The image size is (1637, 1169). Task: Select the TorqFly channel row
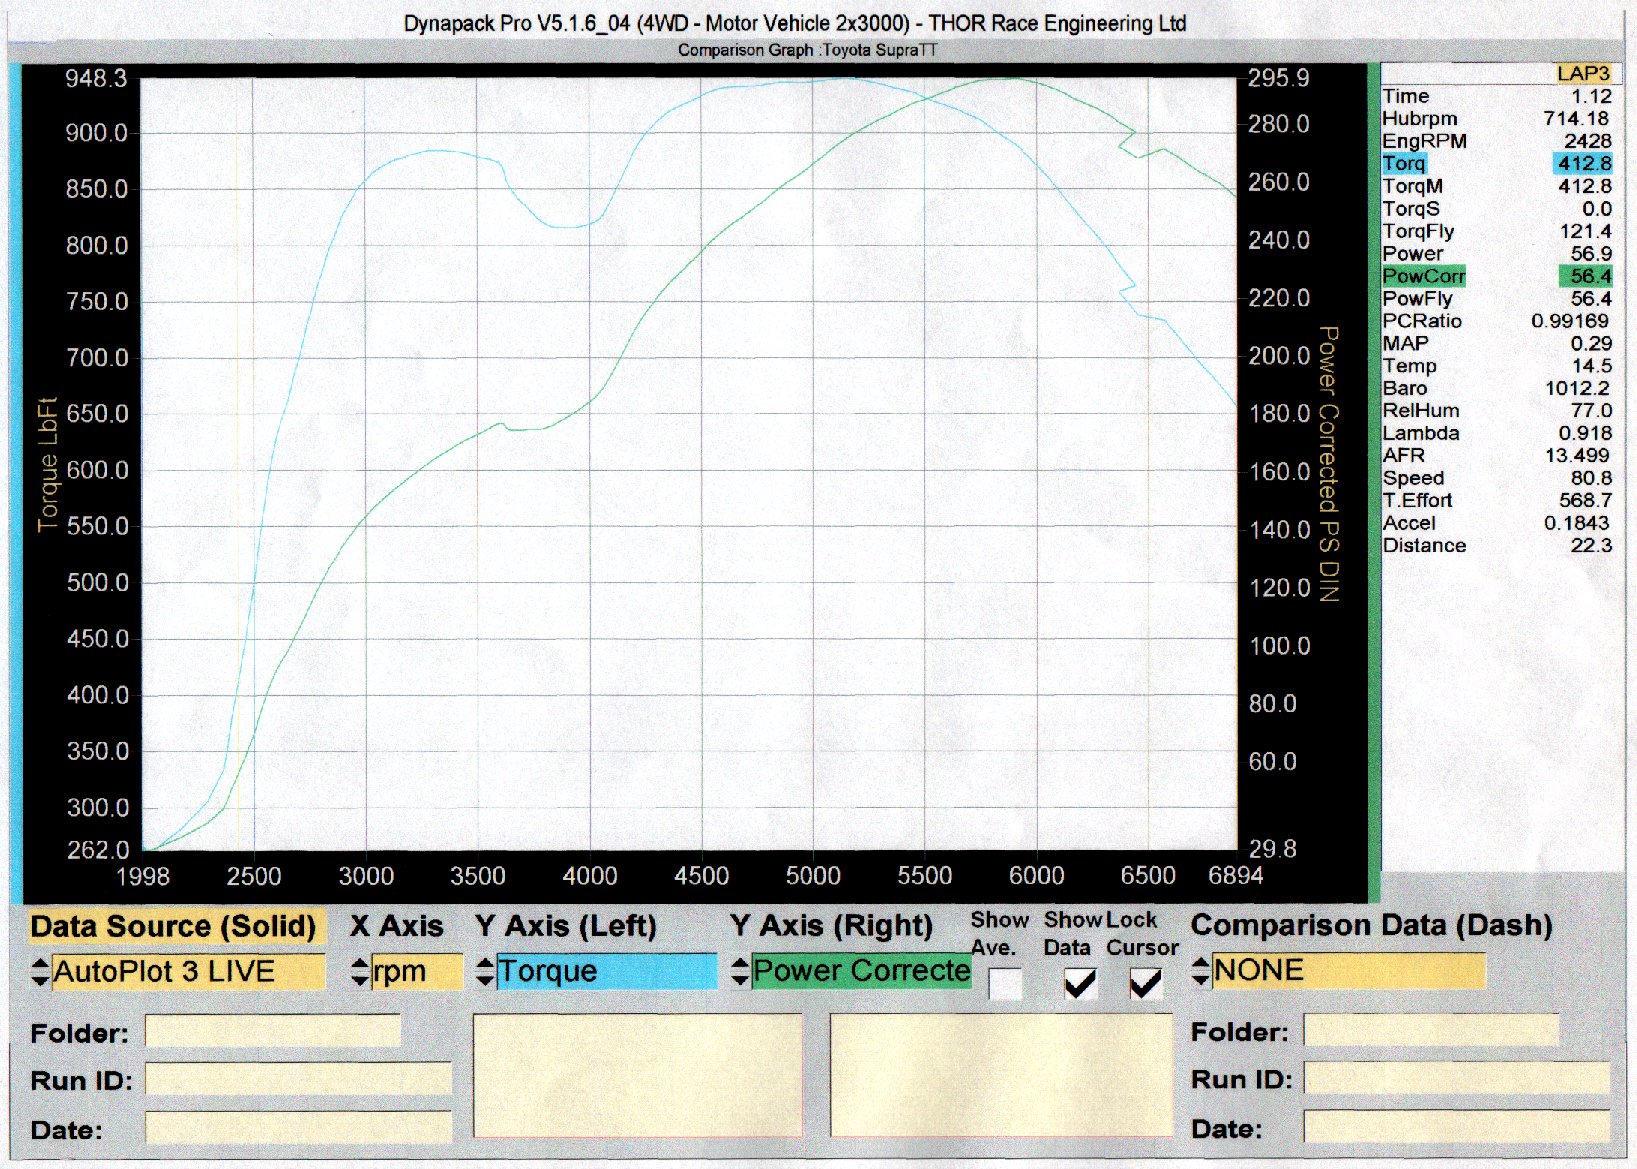click(1497, 231)
